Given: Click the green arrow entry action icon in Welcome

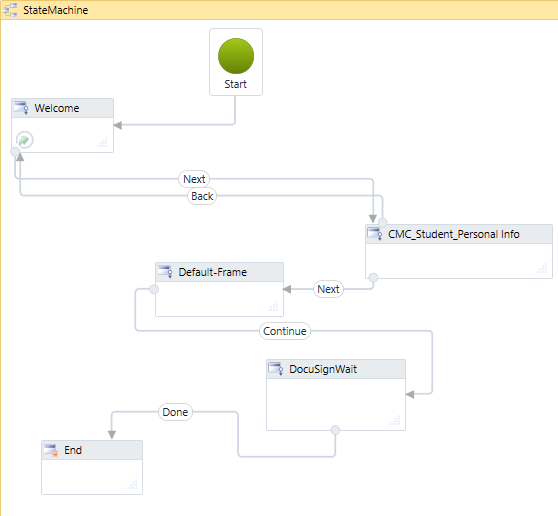Looking at the screenshot, I should [25, 140].
